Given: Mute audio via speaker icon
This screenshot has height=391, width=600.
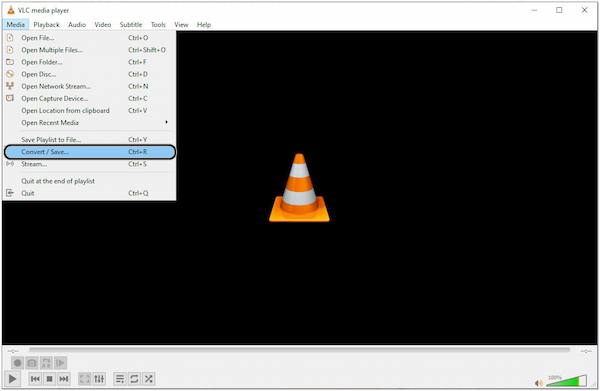Looking at the screenshot, I should [538, 383].
